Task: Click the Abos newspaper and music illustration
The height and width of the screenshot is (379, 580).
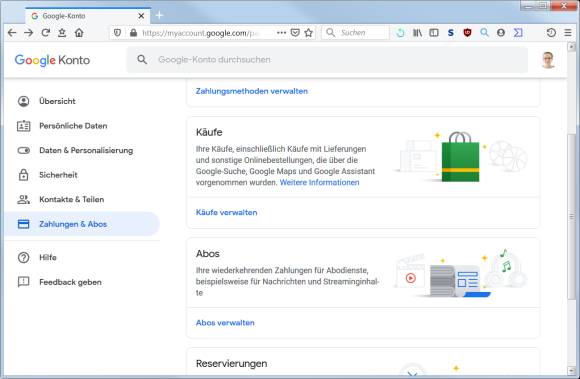Action: 461,274
